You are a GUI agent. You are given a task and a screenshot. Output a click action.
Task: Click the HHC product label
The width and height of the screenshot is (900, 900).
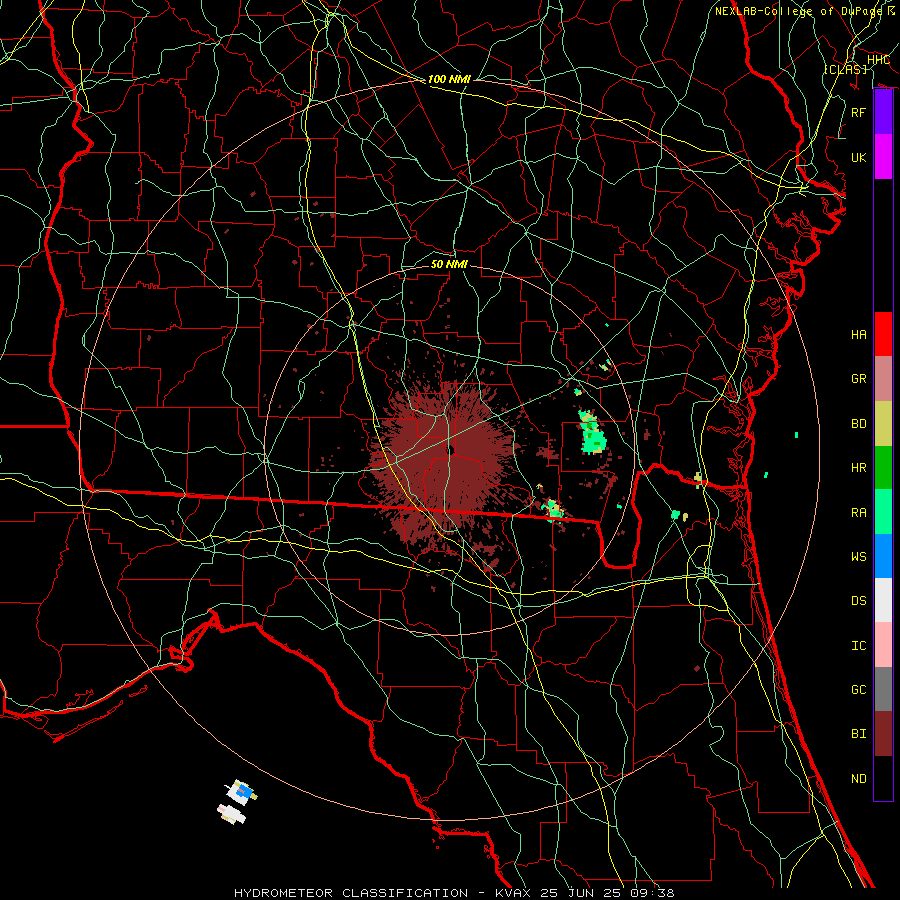point(878,60)
